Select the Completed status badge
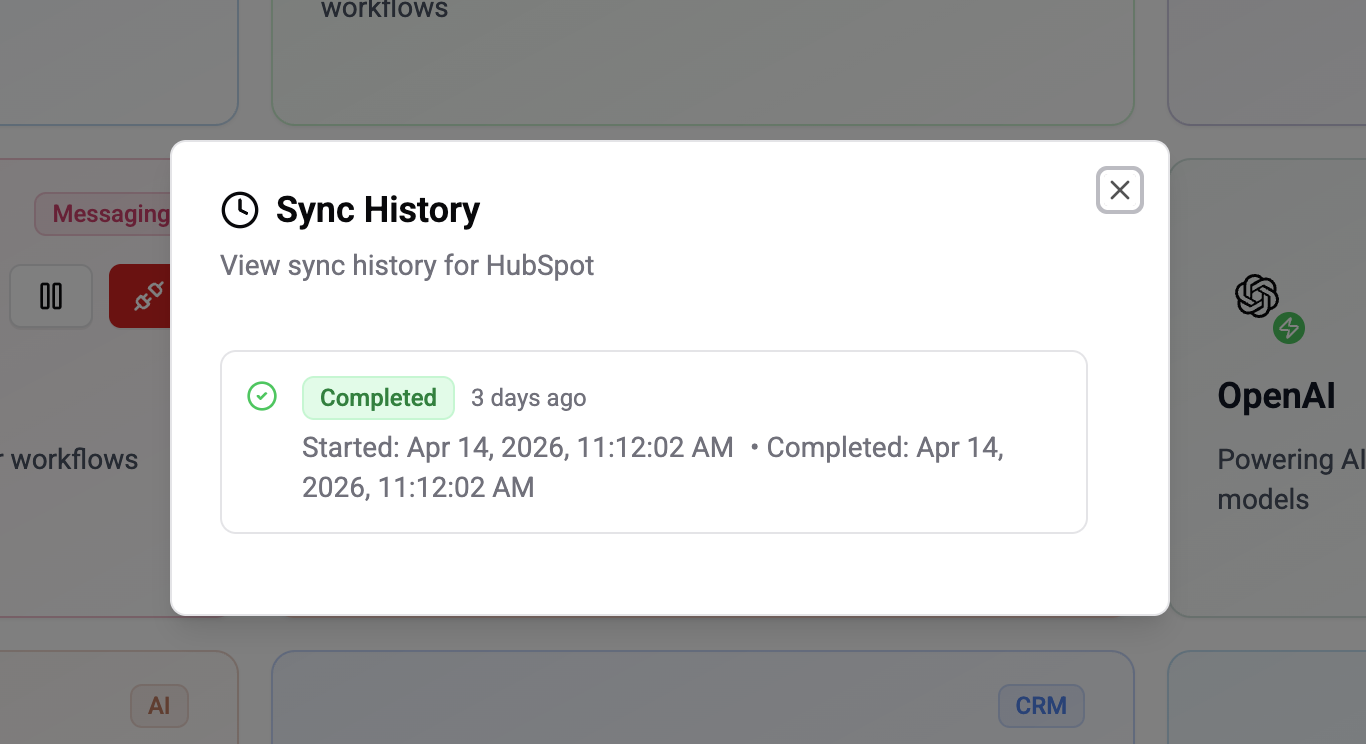 378,397
